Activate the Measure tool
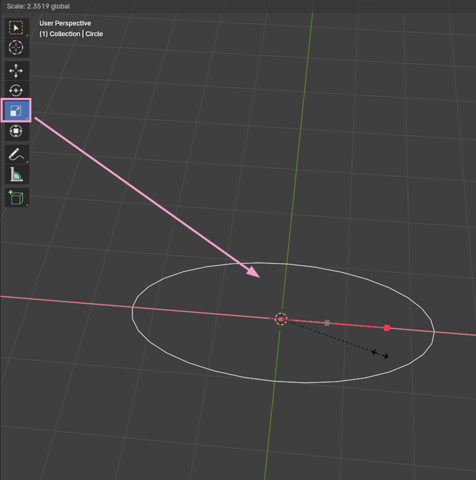This screenshot has width=476, height=480. click(16, 174)
